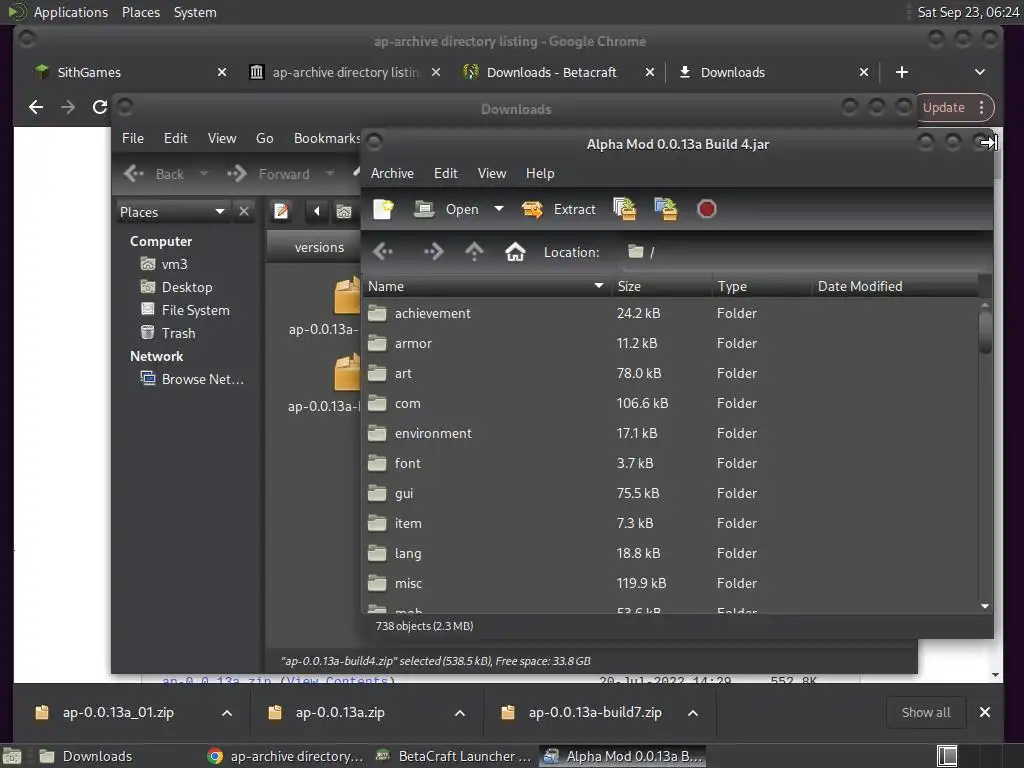Open the Places system menu
This screenshot has height=768, width=1024.
pyautogui.click(x=140, y=12)
